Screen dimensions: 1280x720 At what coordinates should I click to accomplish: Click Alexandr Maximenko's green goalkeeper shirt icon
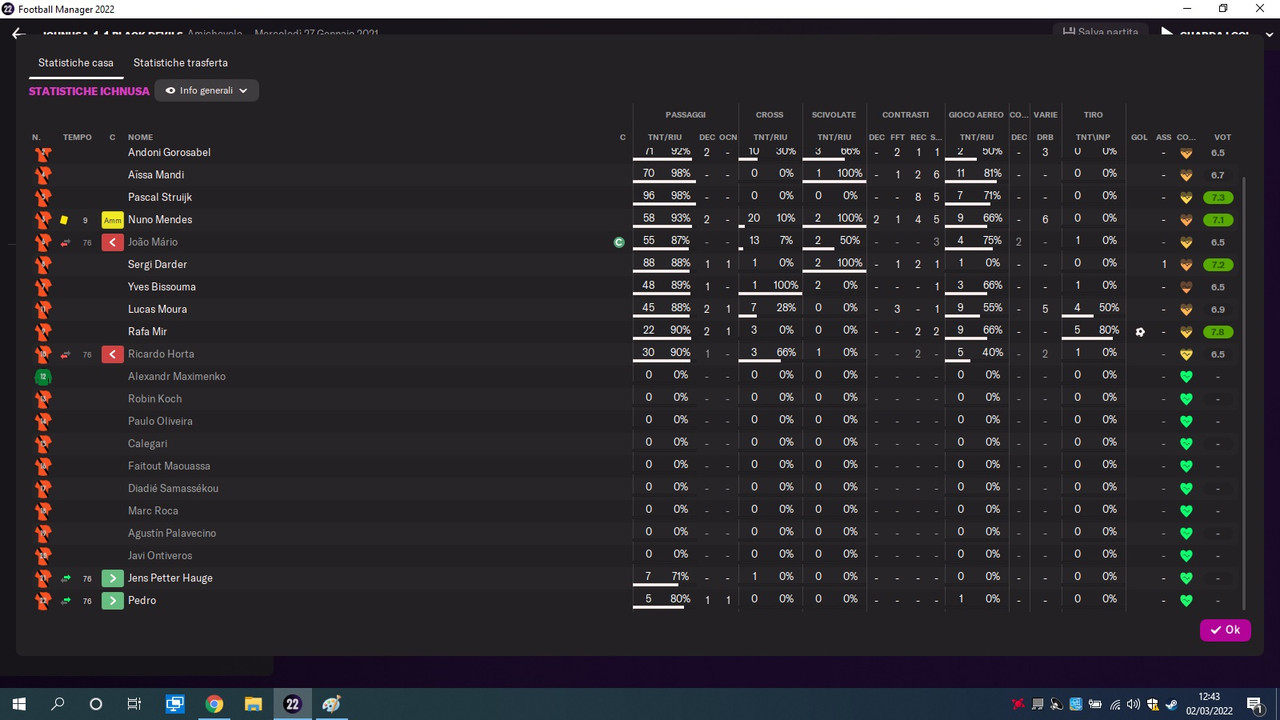coord(42,377)
